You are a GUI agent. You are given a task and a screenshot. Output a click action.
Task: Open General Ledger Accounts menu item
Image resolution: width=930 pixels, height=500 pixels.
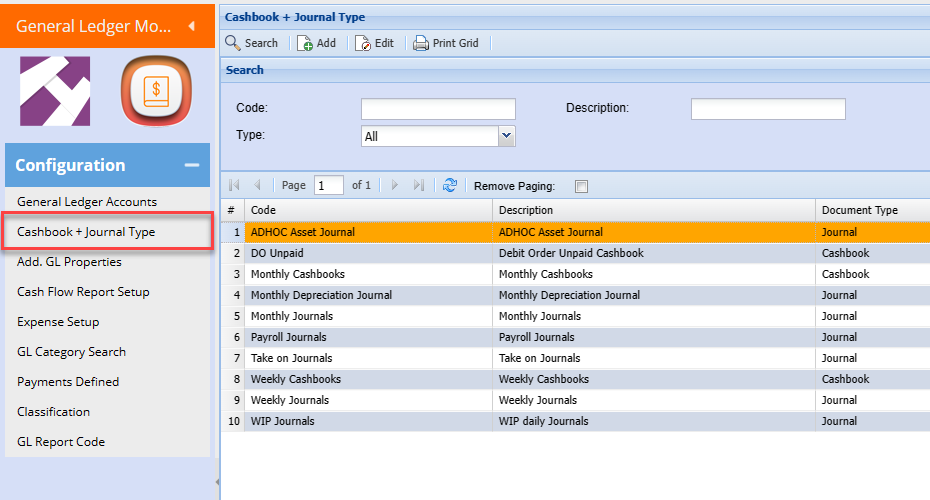[x=87, y=202]
